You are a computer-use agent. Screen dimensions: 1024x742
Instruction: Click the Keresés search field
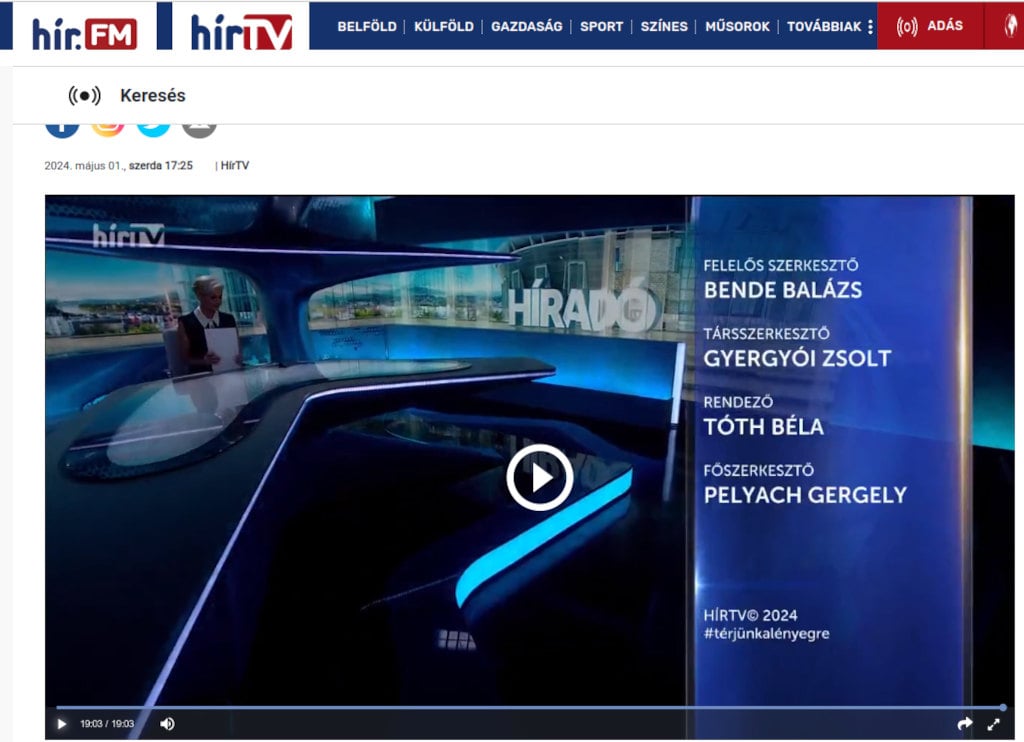point(153,95)
